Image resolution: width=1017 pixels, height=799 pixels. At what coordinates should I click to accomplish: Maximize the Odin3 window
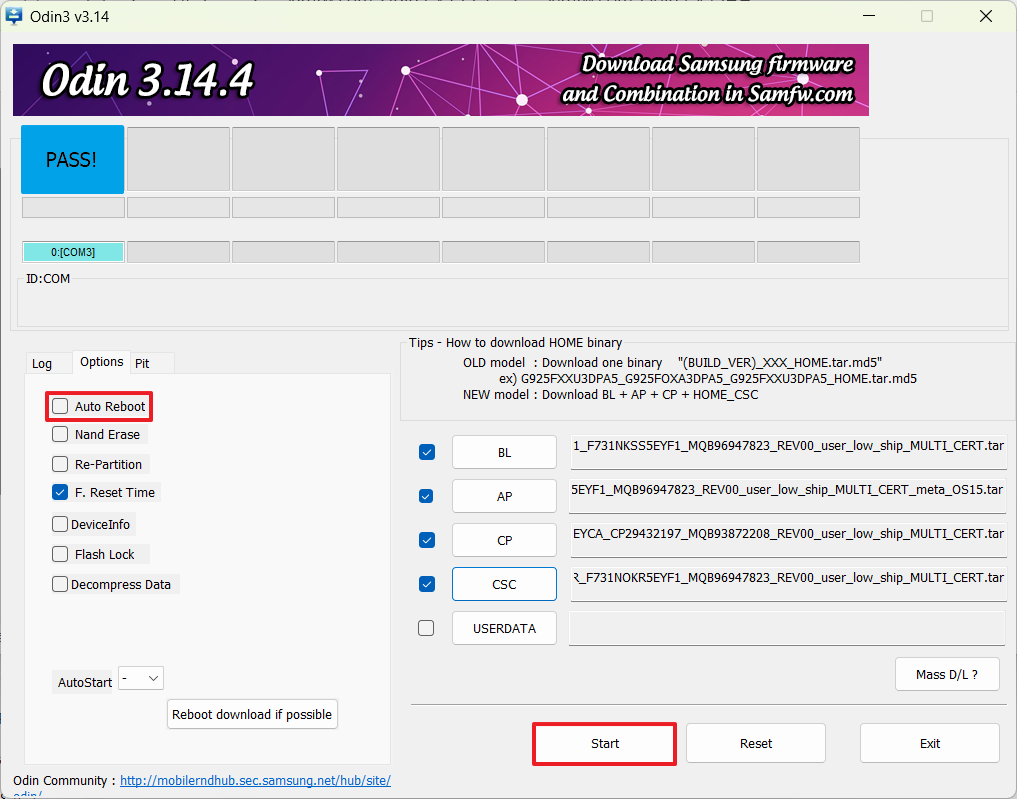coord(927,16)
